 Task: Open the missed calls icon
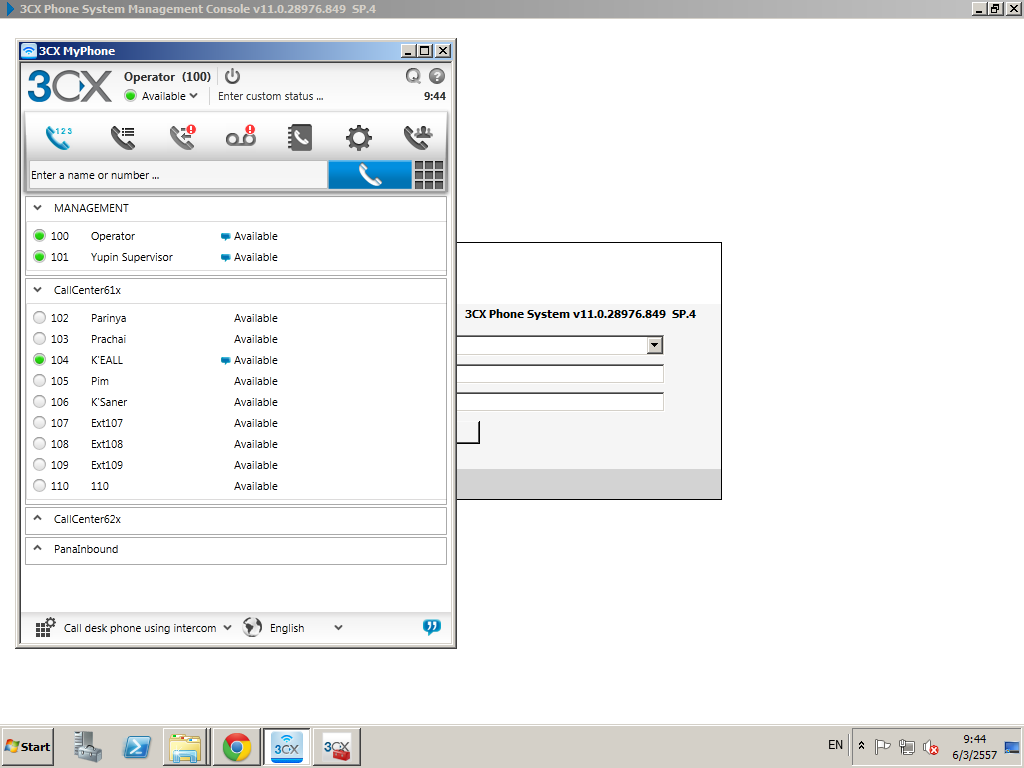coord(182,137)
